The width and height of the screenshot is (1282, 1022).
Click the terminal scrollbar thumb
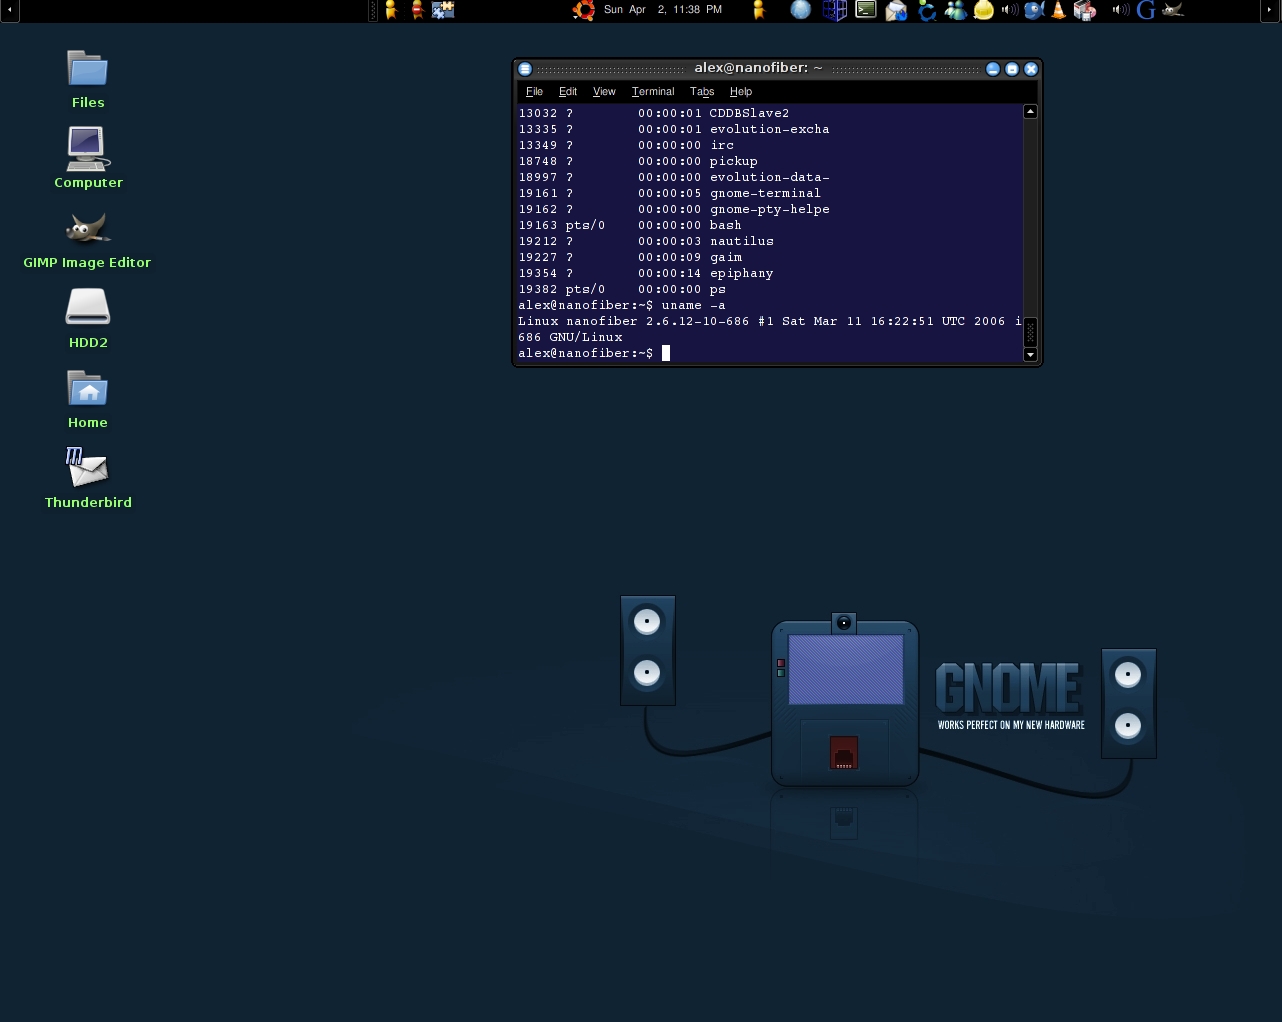(1030, 332)
